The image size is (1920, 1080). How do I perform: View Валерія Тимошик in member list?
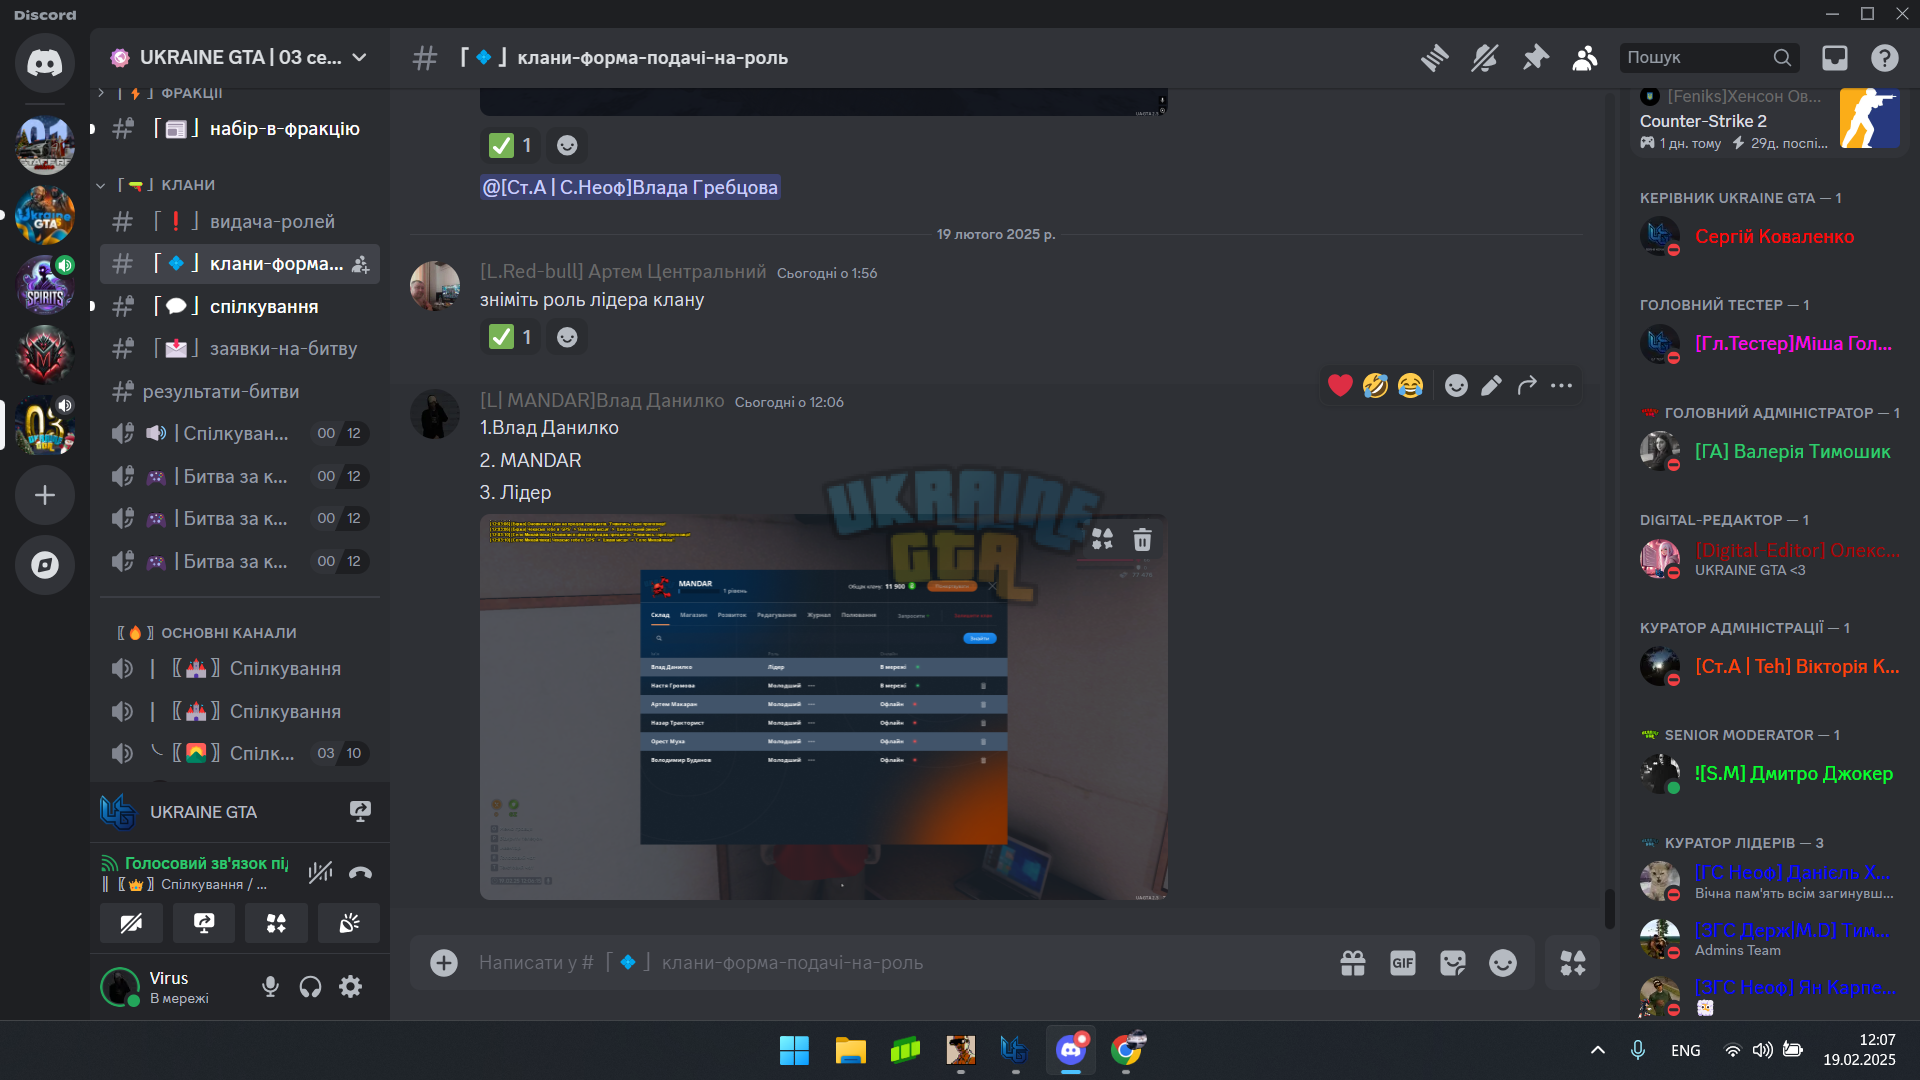(x=1770, y=452)
